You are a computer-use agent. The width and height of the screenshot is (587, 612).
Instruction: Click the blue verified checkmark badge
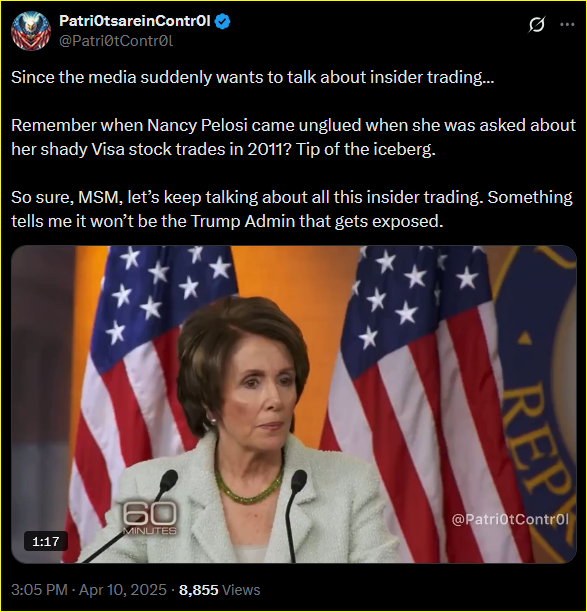(222, 21)
